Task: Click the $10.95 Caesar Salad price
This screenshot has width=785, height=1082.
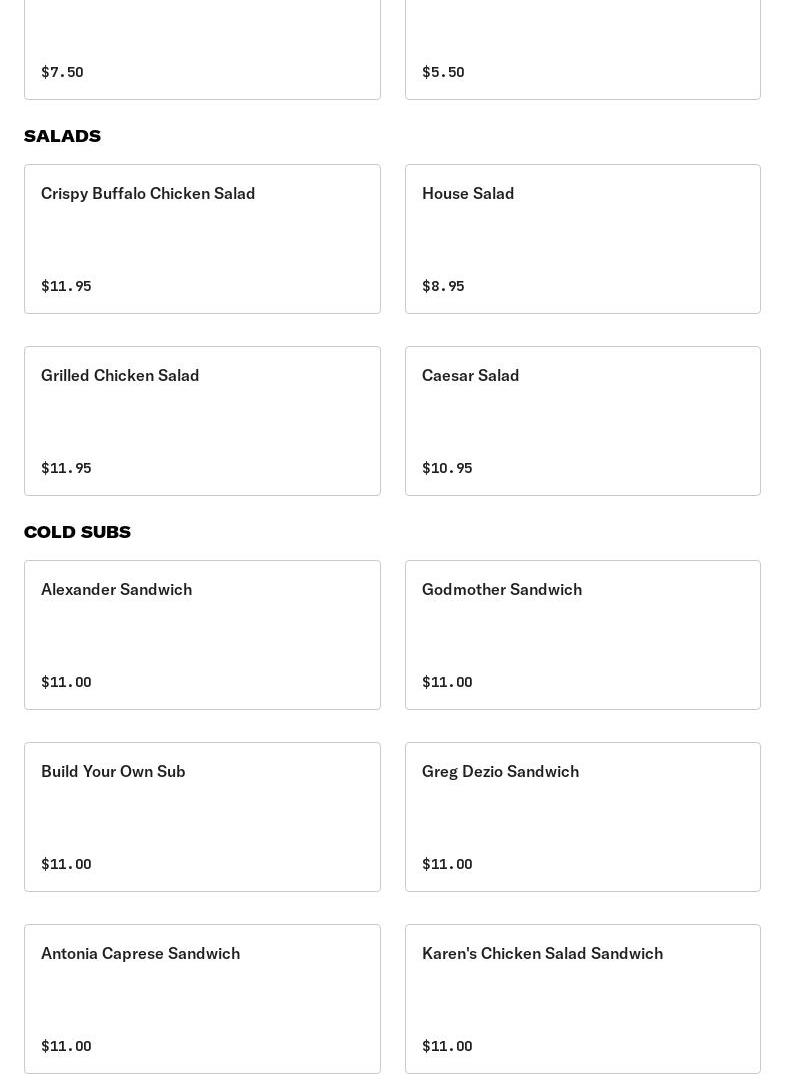Action: pyautogui.click(x=447, y=468)
